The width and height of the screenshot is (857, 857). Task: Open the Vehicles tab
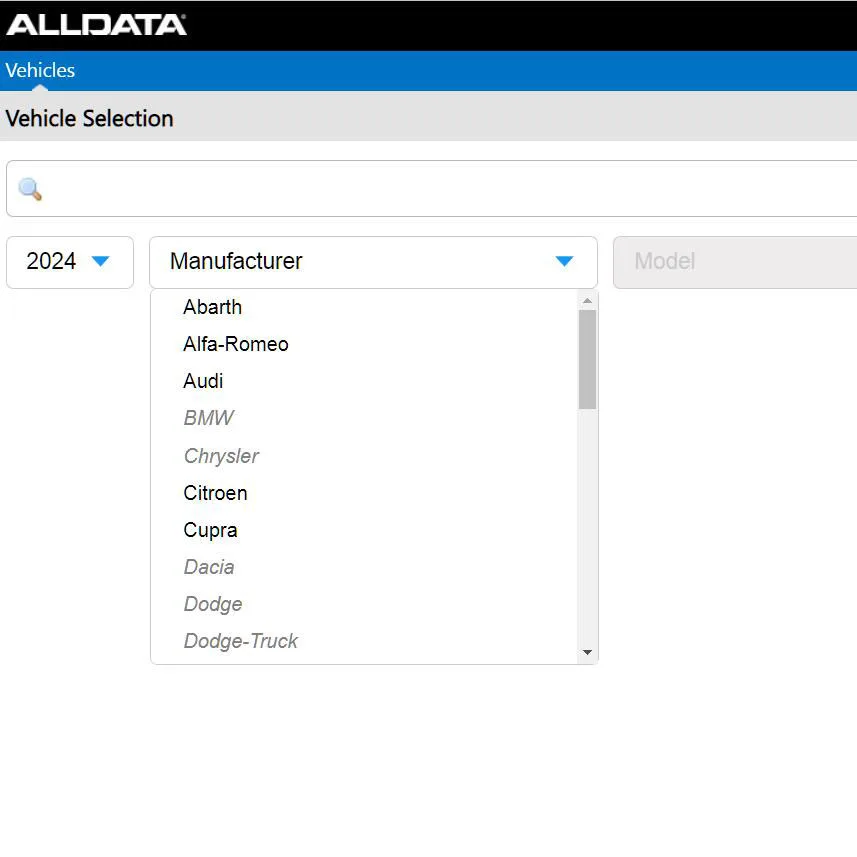(x=40, y=70)
